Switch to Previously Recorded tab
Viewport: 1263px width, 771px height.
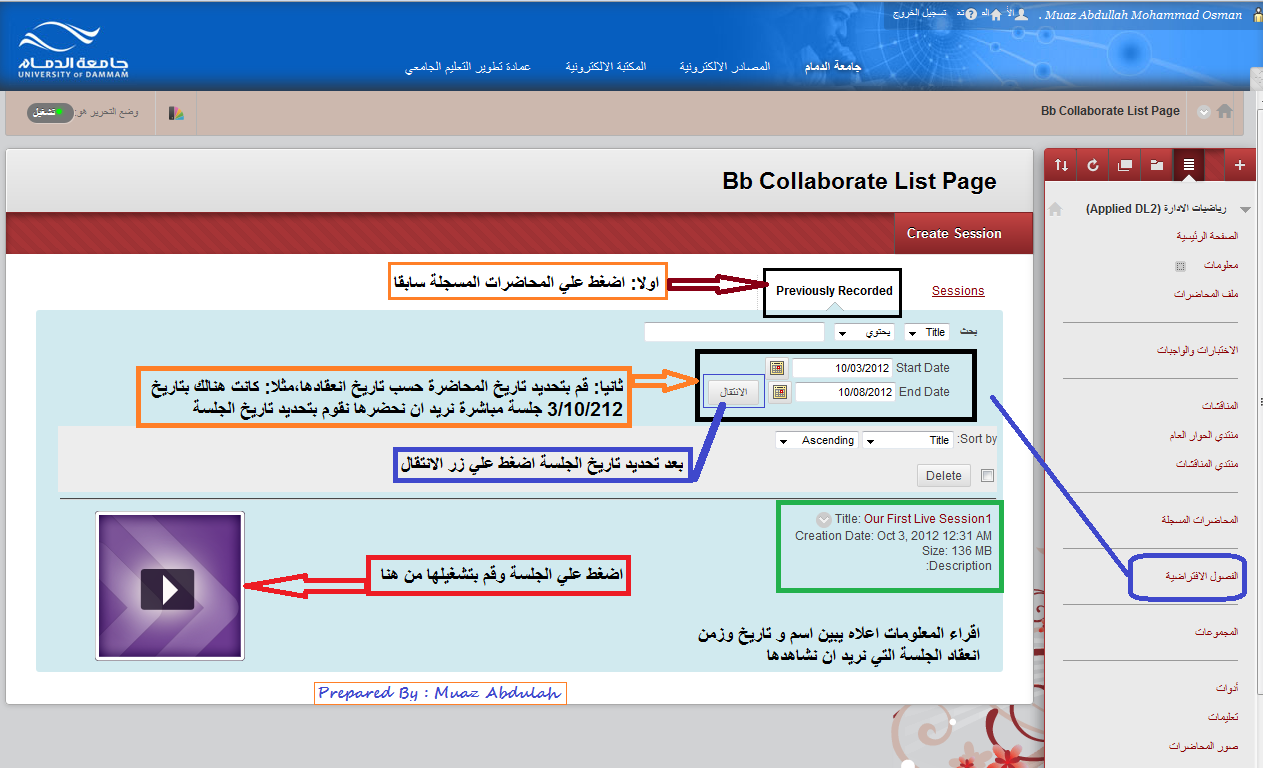834,291
